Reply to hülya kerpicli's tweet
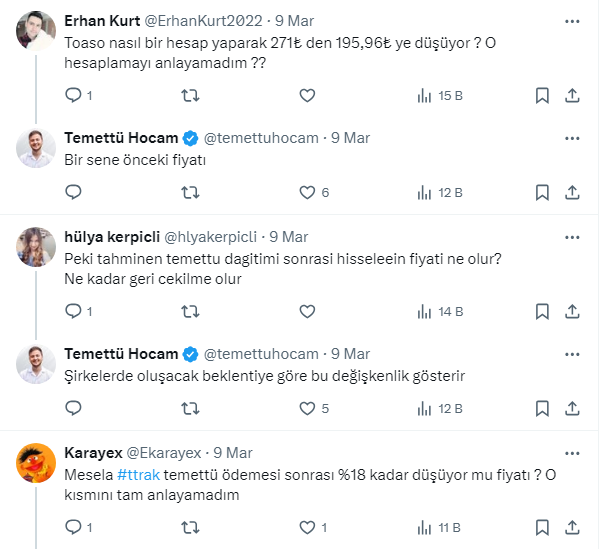 72,311
